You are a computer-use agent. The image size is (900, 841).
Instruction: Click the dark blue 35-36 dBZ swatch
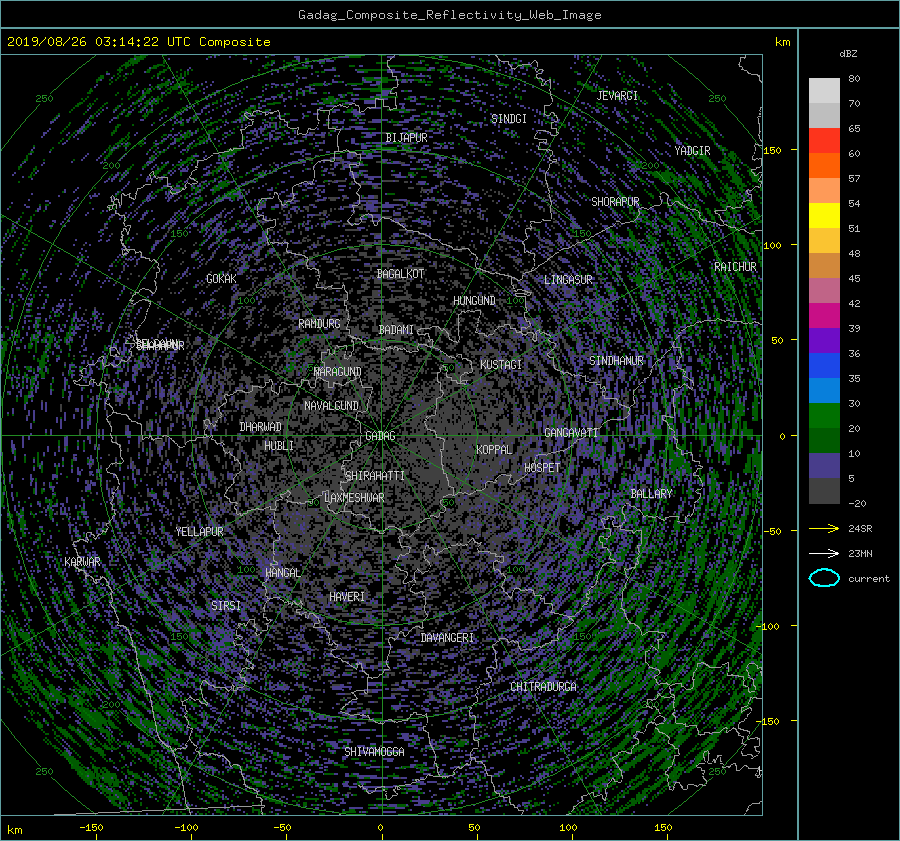(x=824, y=366)
